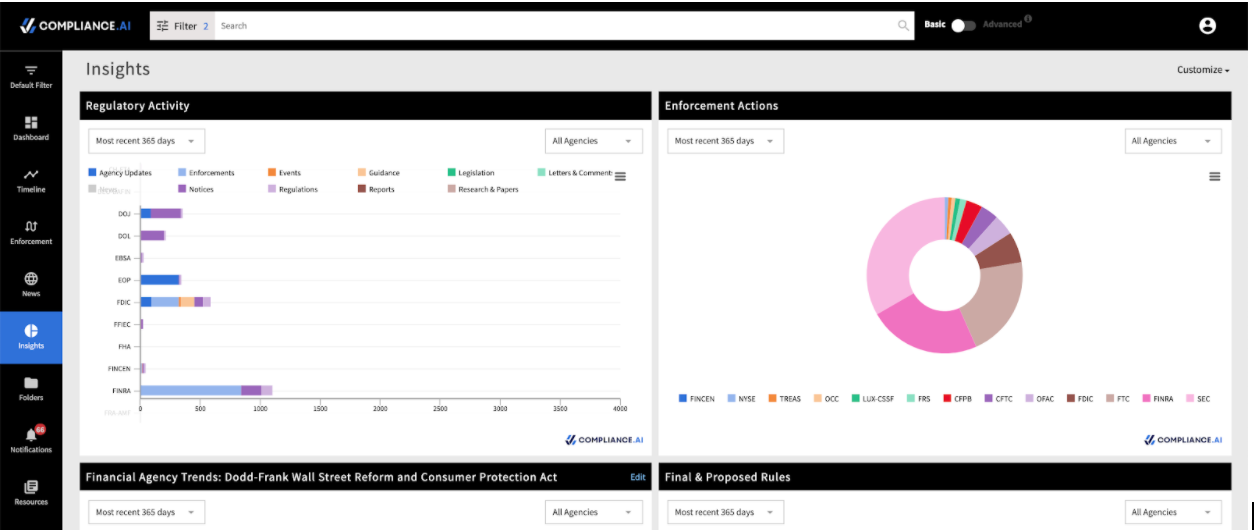
Task: Click the EOP bar in chart
Action: pyautogui.click(x=160, y=279)
